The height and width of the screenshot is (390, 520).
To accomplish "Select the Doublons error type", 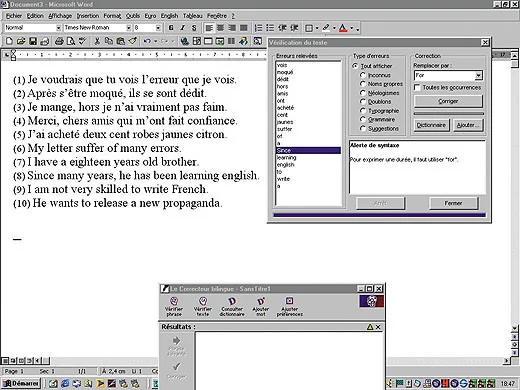I will pos(363,101).
